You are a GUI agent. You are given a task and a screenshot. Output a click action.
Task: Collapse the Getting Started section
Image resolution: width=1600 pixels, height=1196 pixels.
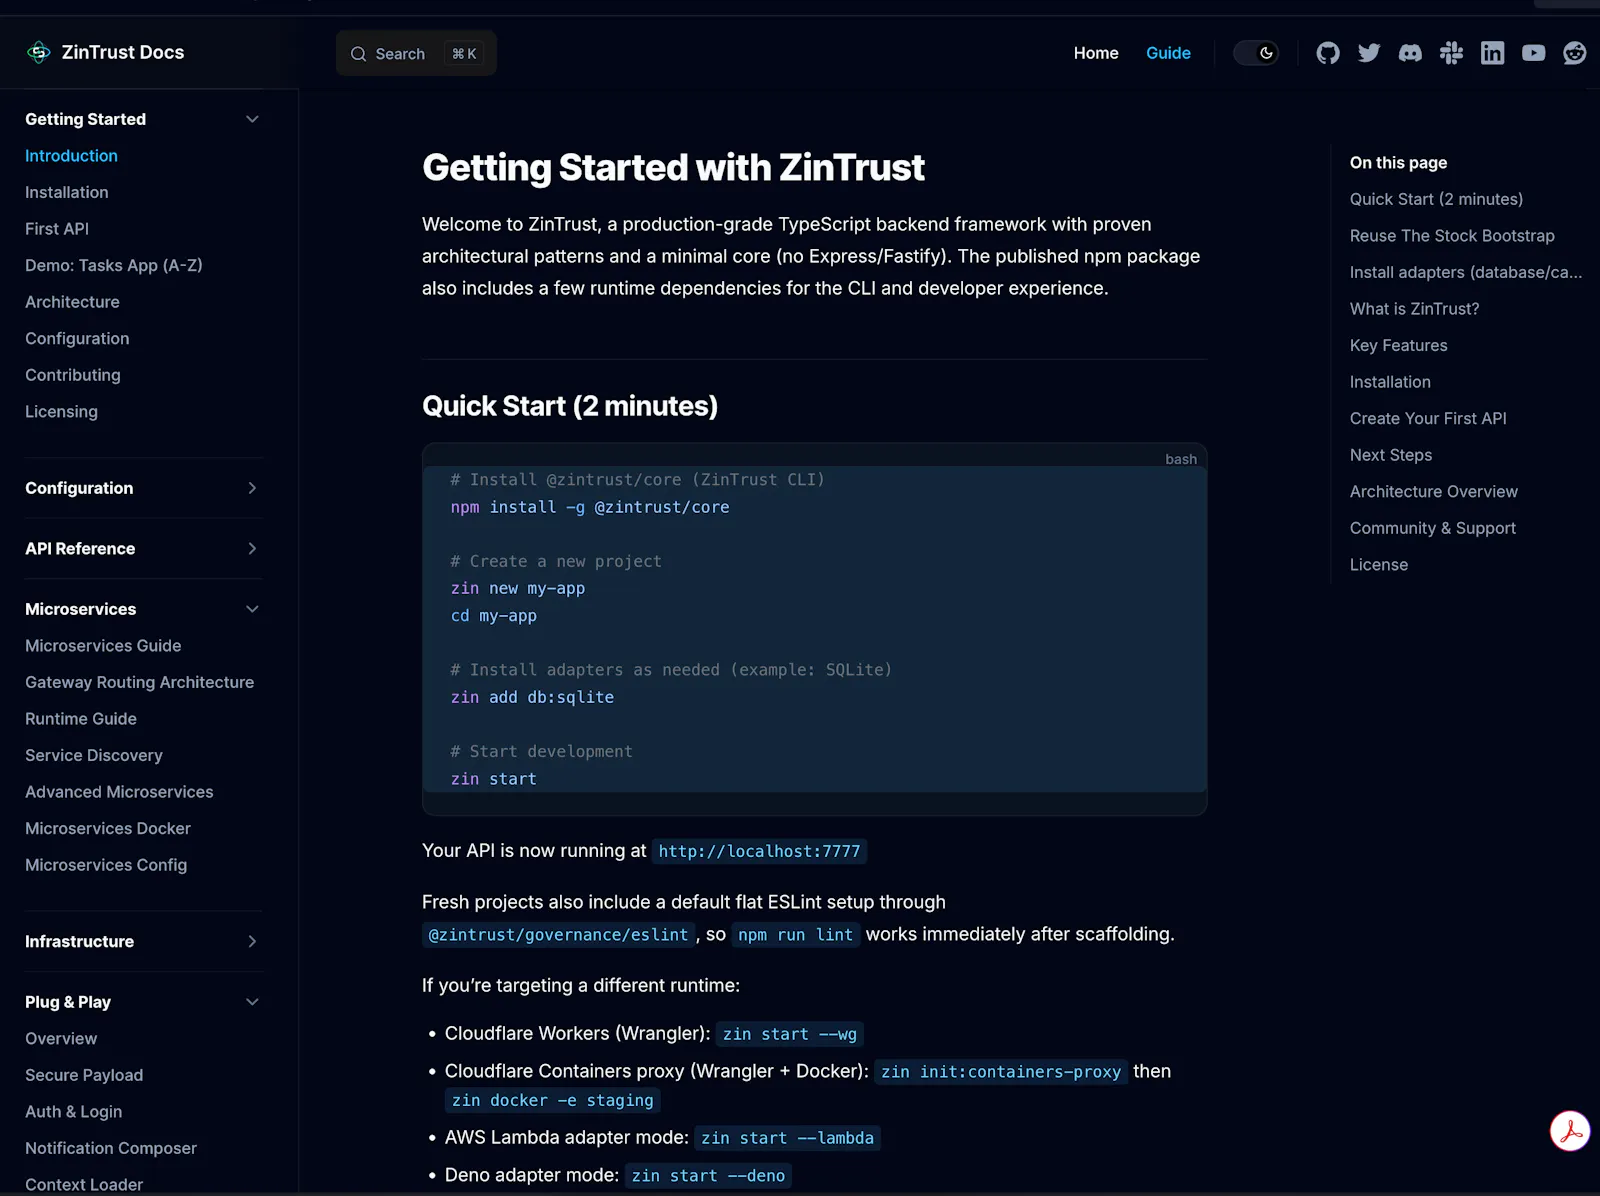[x=252, y=119]
